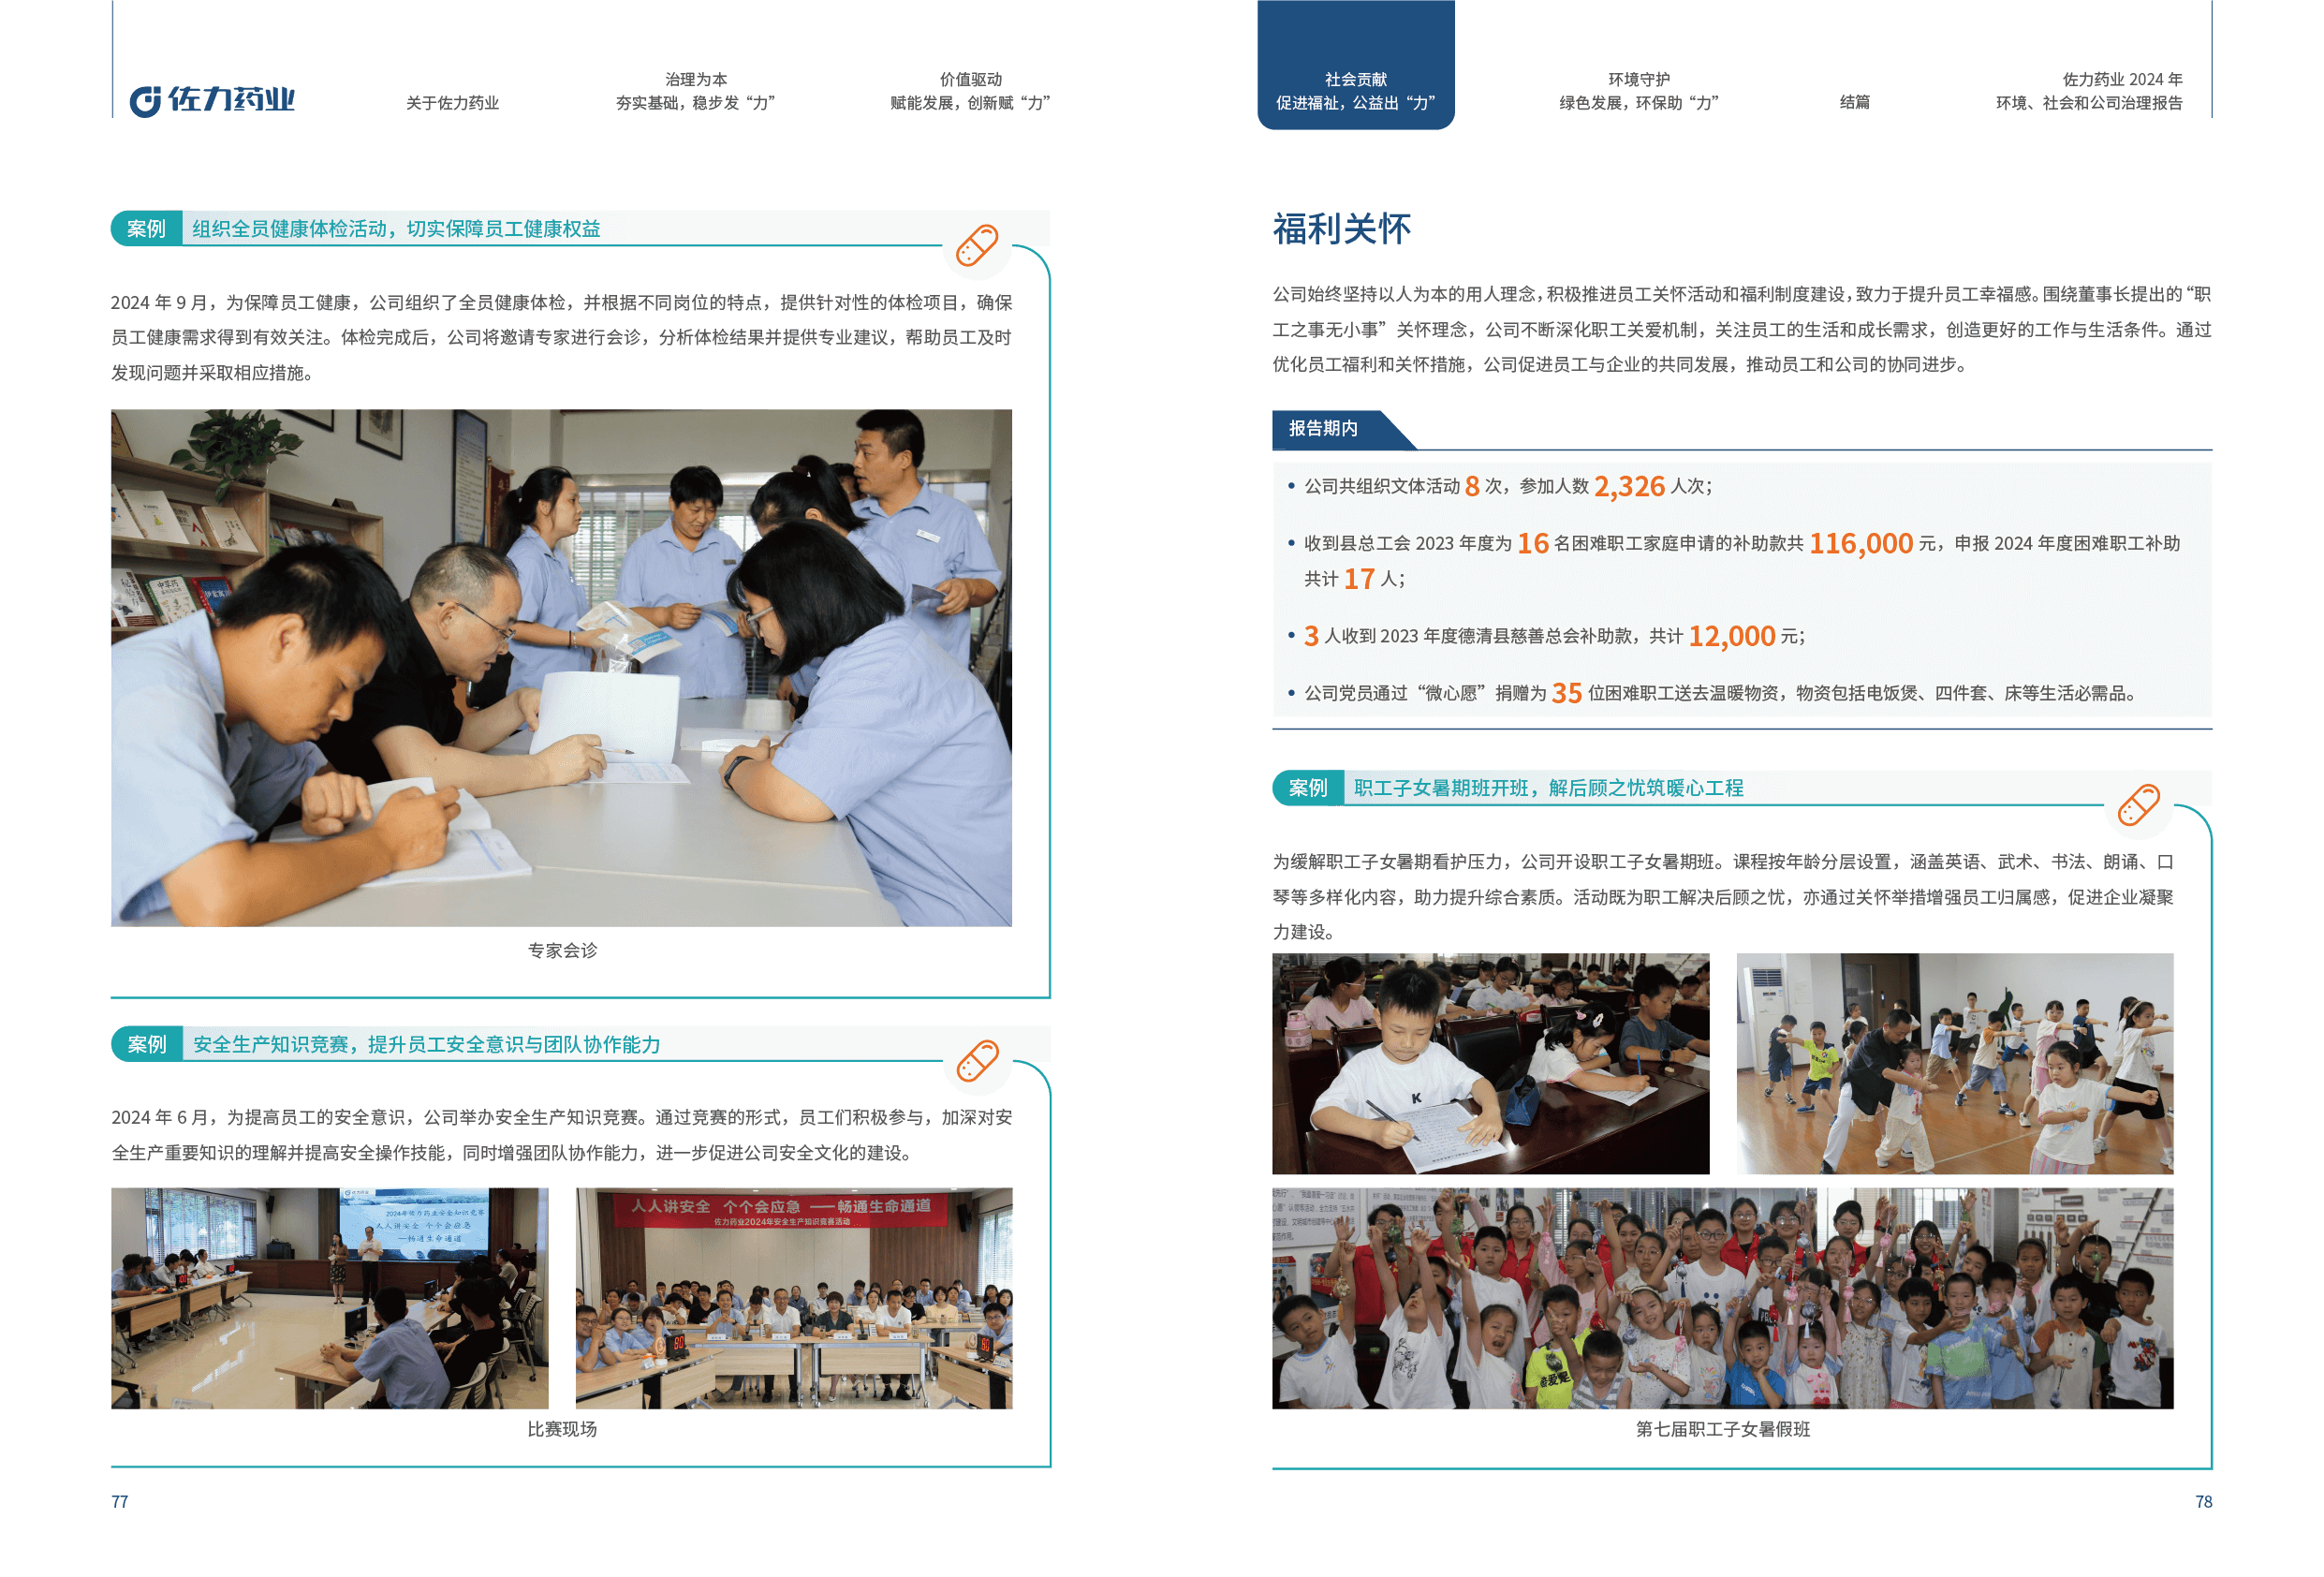
Task: Click the 2024 ESG report title link
Action: click(x=2088, y=91)
